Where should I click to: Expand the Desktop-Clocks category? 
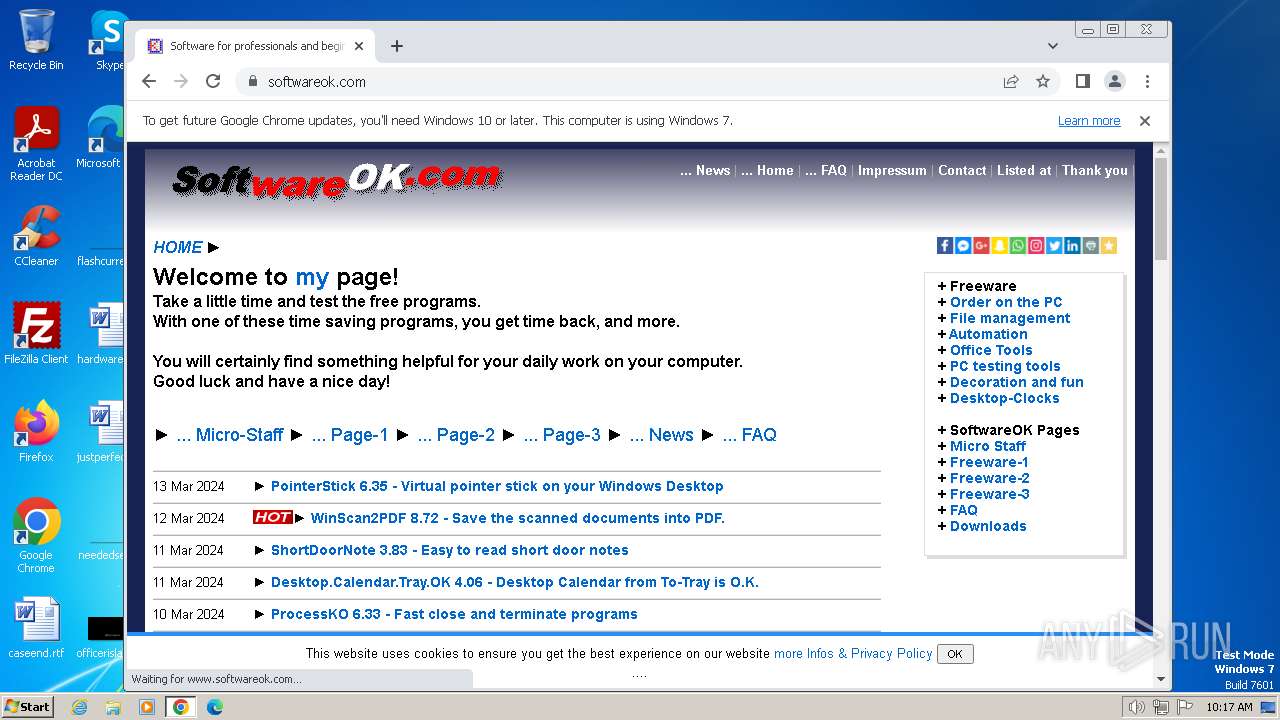coord(1004,398)
